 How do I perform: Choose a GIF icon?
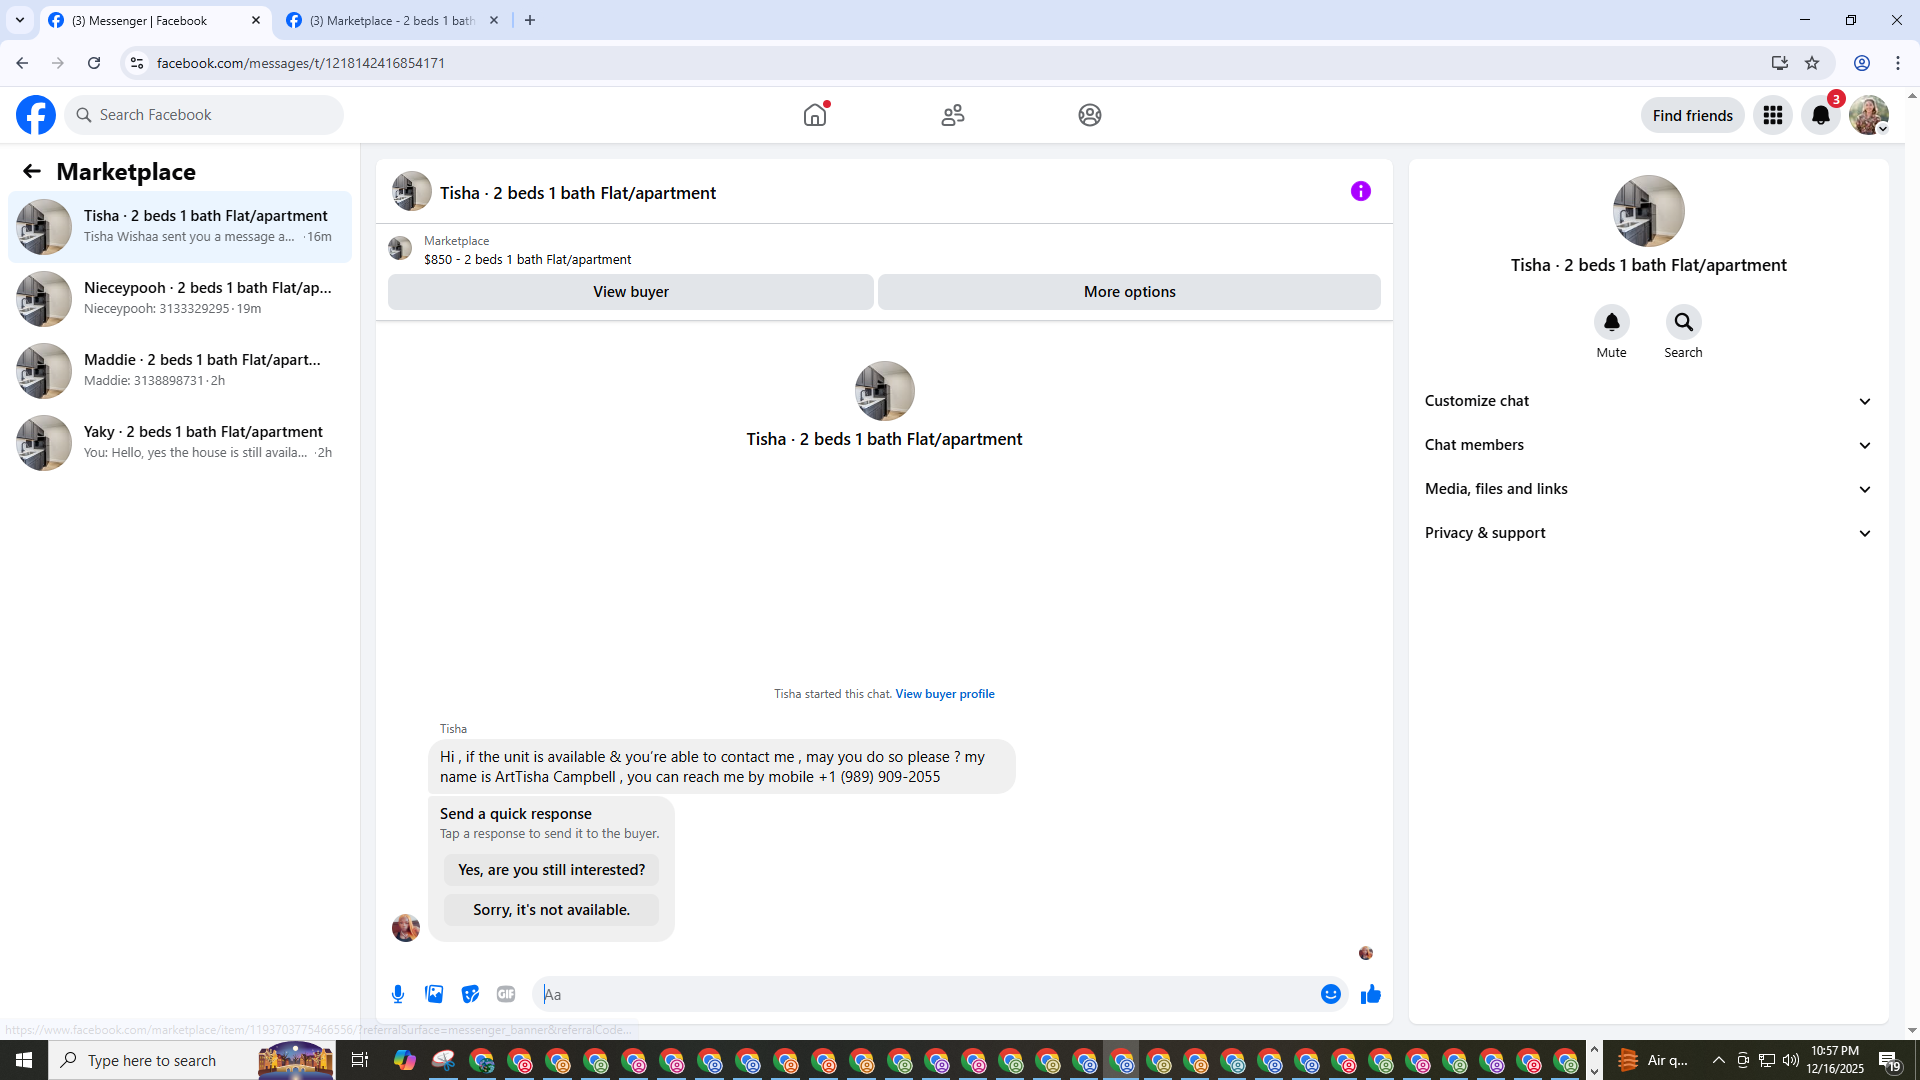tap(506, 994)
